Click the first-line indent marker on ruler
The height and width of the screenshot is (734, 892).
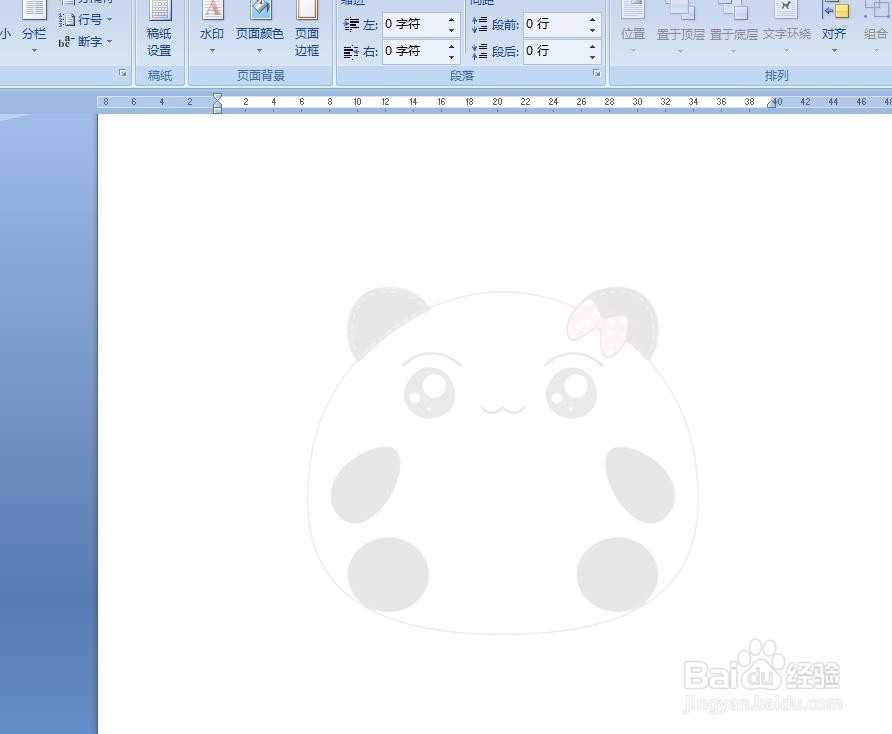[x=217, y=96]
